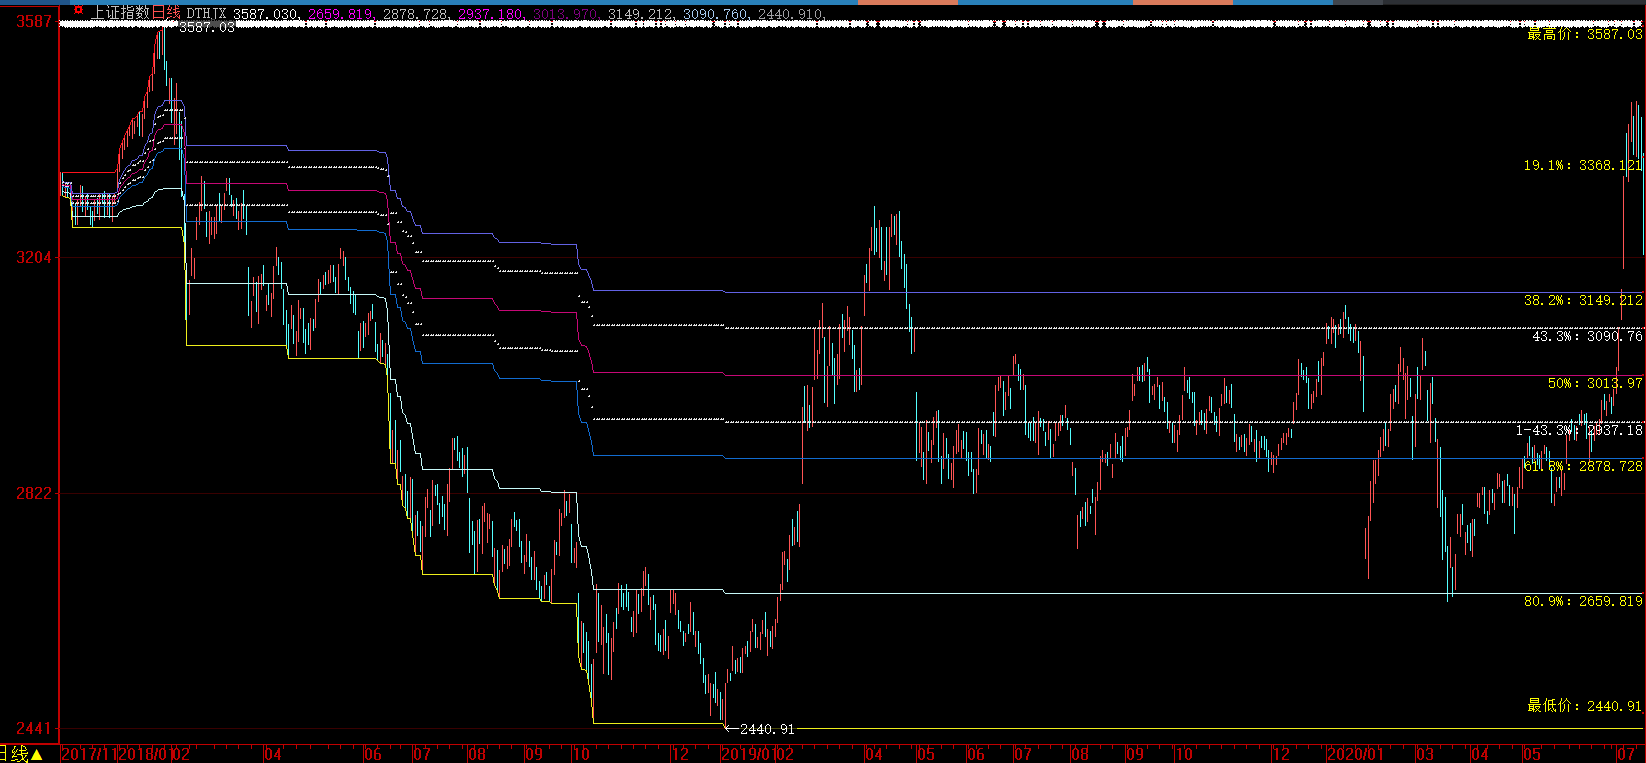The width and height of the screenshot is (1646, 763).
Task: Click the 最高价: 3587.03 label
Action: point(1584,34)
